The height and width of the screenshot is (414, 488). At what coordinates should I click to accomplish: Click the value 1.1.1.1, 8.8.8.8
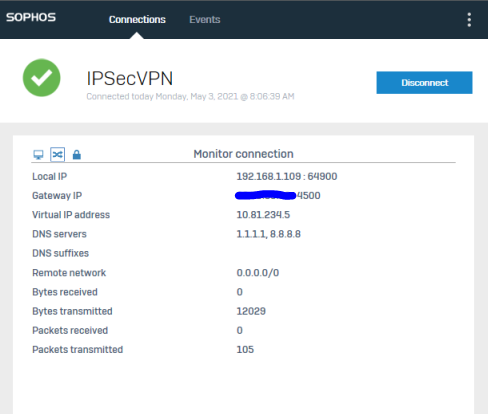point(269,234)
